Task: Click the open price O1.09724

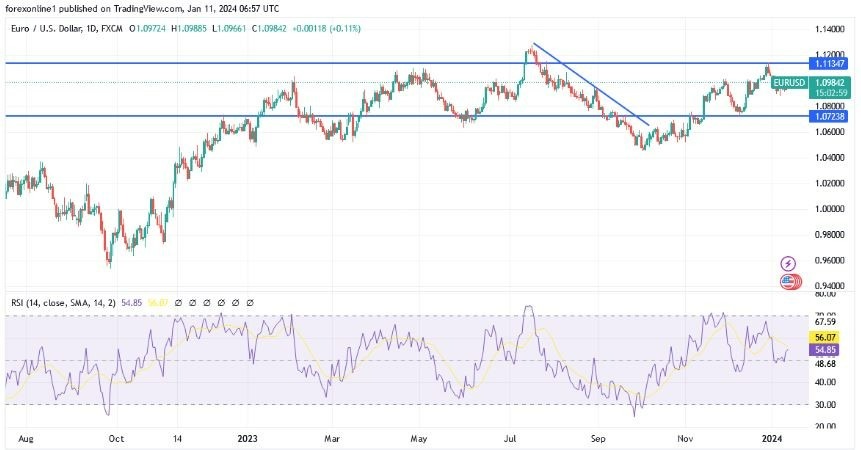Action: [147, 29]
